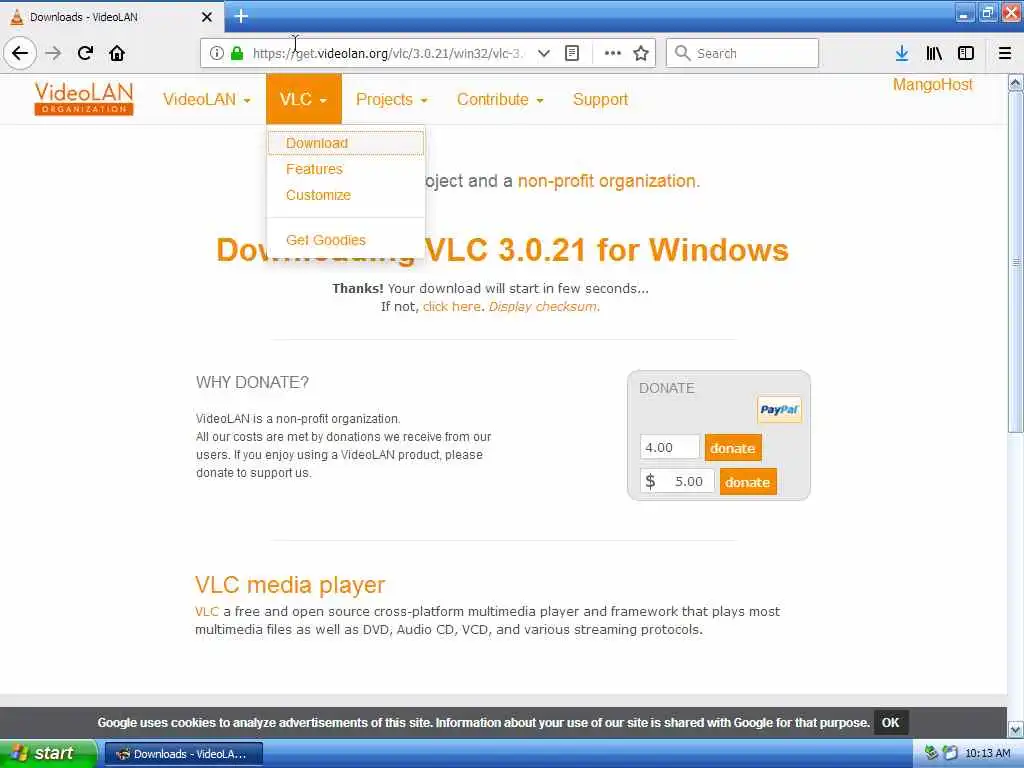
Task: Expand the Projects navigation dropdown
Action: 391,99
